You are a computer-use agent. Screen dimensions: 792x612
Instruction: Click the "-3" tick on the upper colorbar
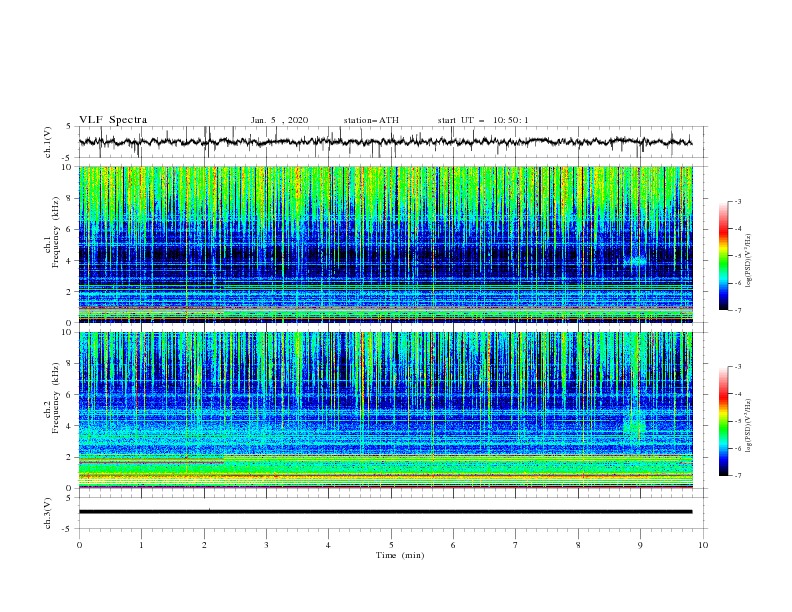(x=737, y=201)
